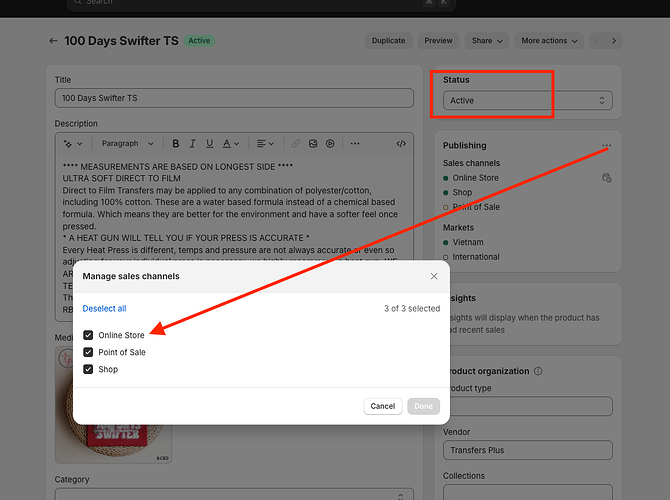The height and width of the screenshot is (500, 670).
Task: Insert a video into the description
Action: coord(330,144)
